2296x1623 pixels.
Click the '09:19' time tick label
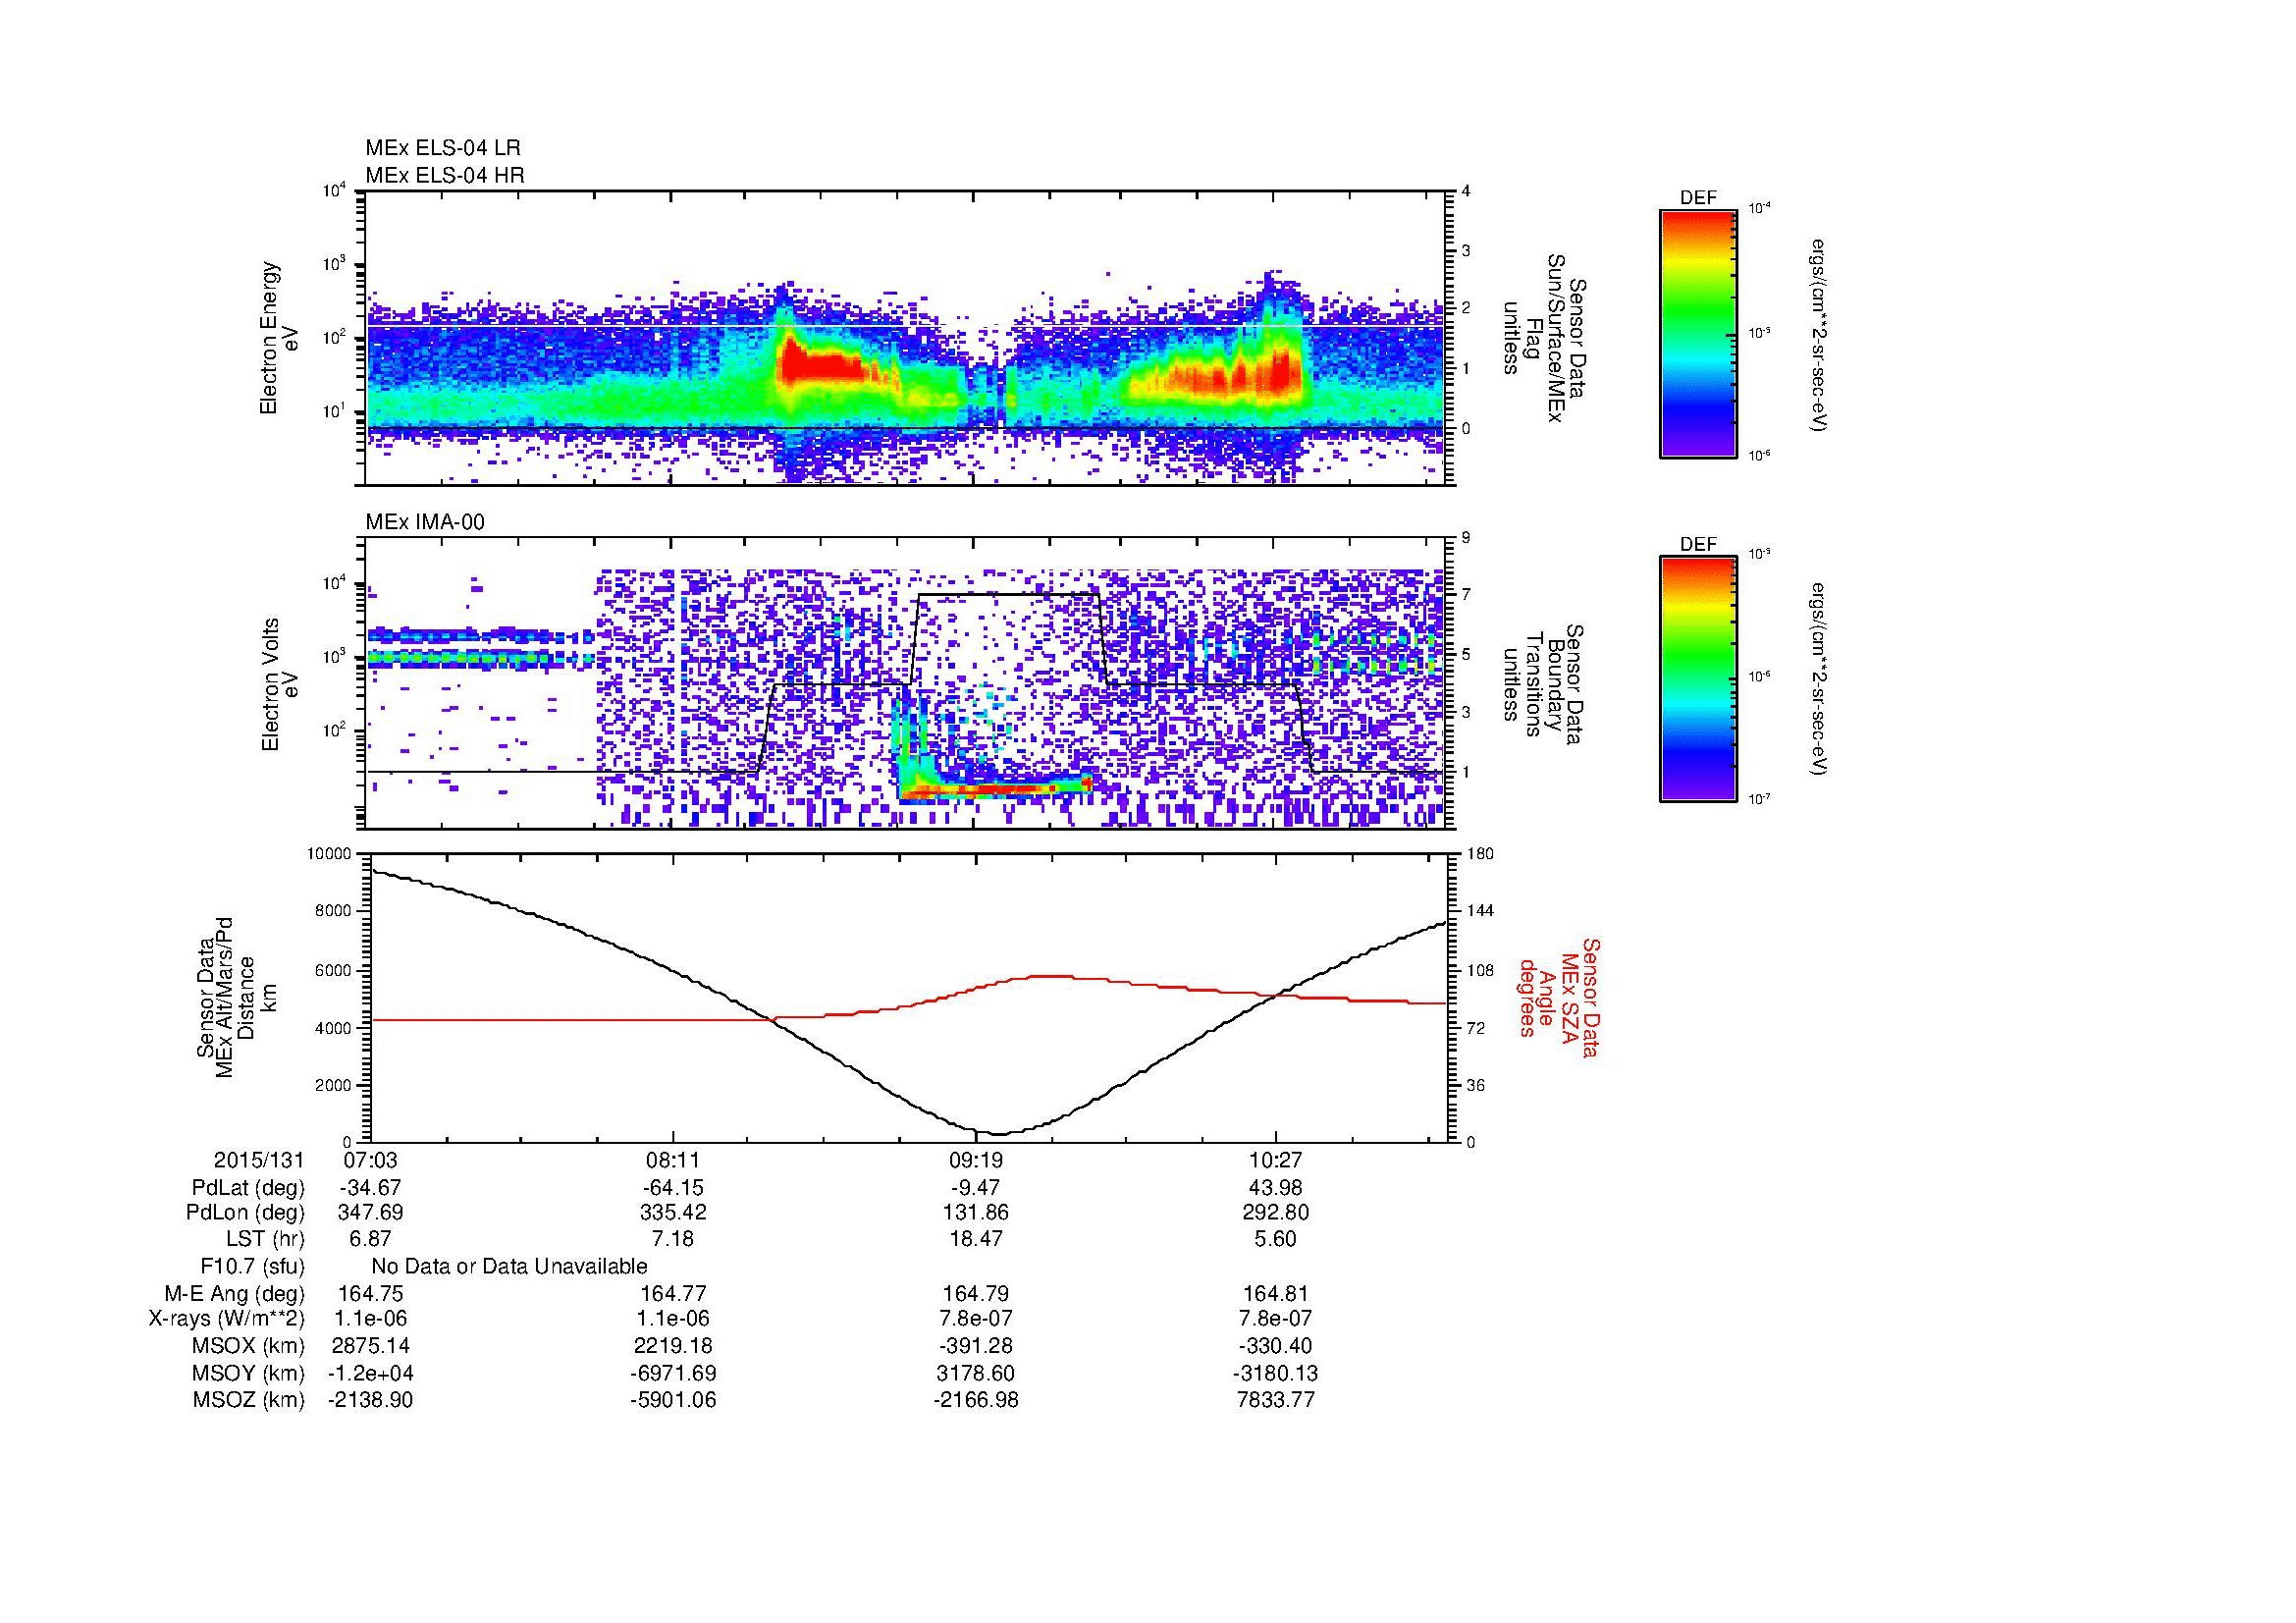tap(975, 1161)
